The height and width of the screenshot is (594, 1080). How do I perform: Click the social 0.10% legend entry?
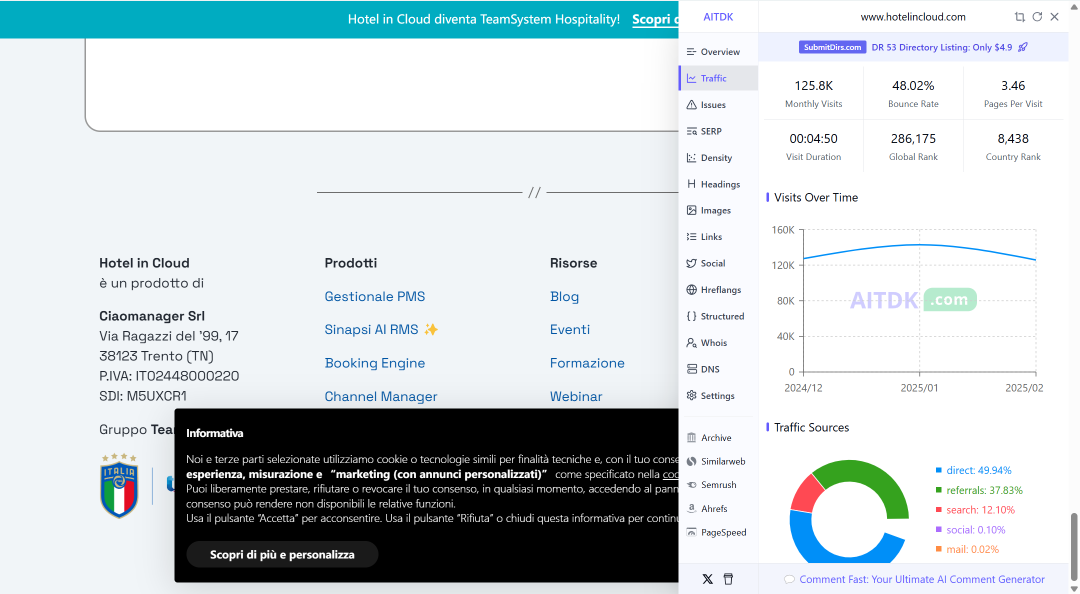[970, 530]
